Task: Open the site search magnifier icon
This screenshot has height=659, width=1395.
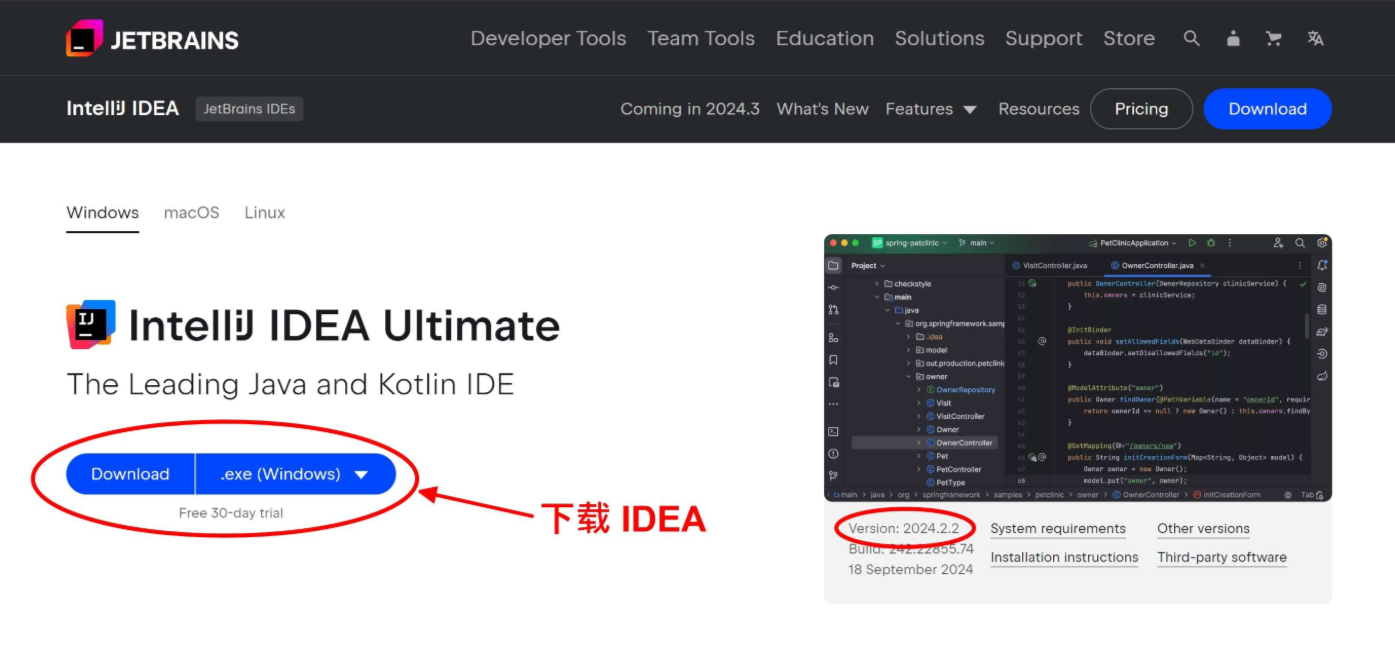Action: (x=1191, y=38)
